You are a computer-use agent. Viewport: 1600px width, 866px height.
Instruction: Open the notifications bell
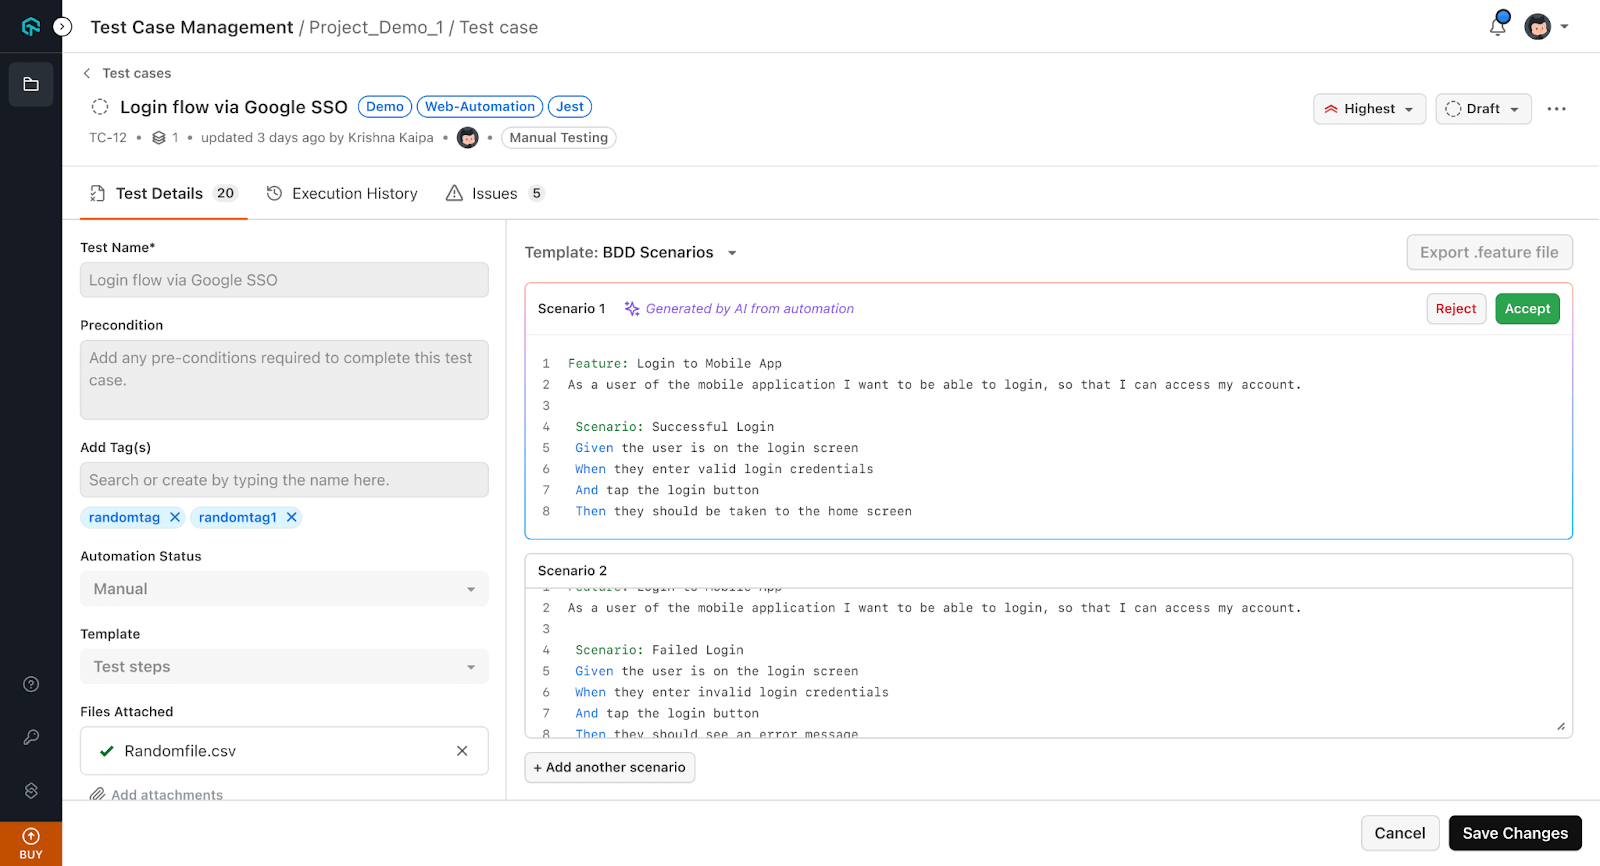pos(1498,26)
